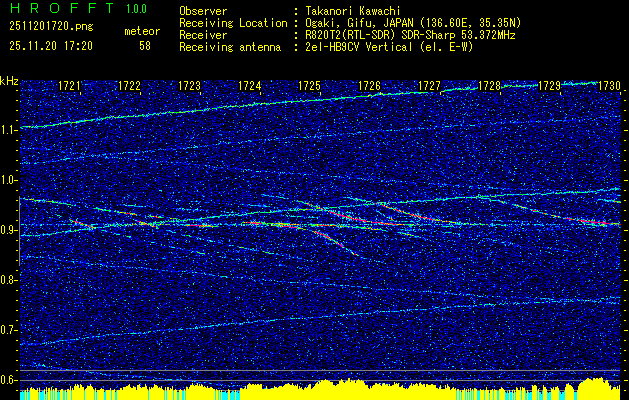Click the 1730 time marker

point(609,86)
